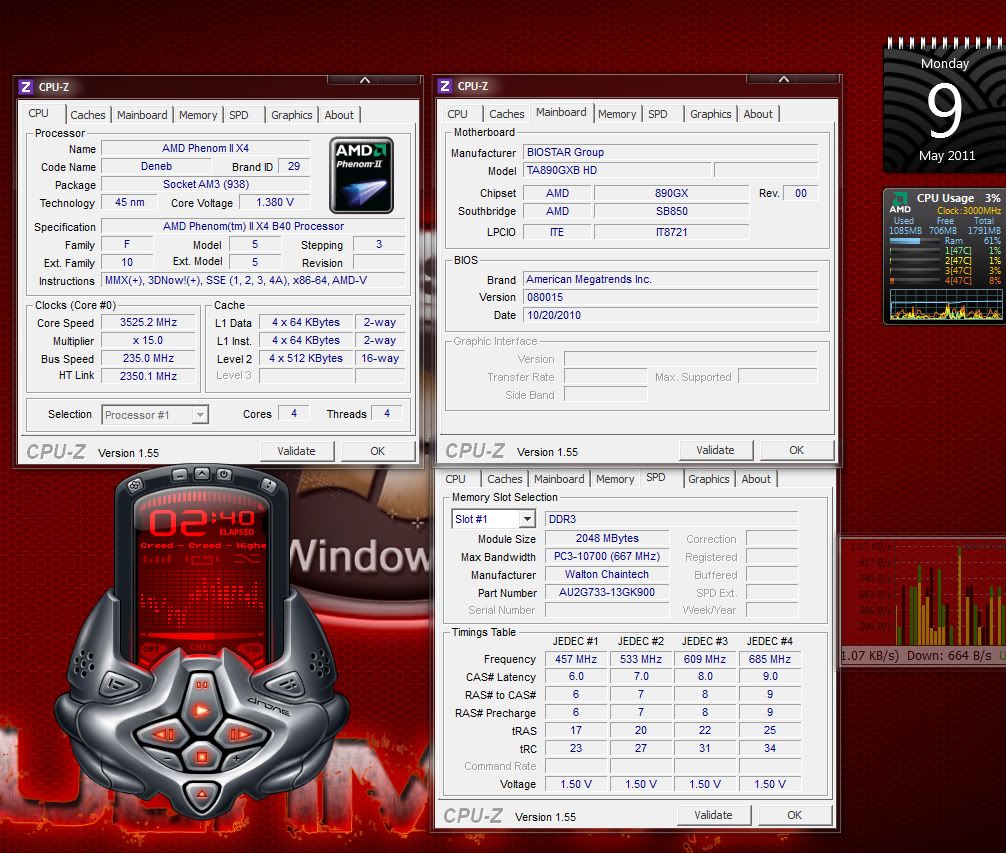The image size is (1006, 853).
Task: Click the power icon atop the media player
Action: [223, 475]
